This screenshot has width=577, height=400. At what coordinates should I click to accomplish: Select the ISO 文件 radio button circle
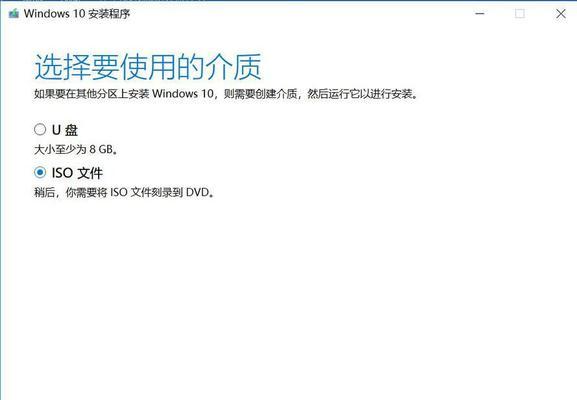click(40, 172)
